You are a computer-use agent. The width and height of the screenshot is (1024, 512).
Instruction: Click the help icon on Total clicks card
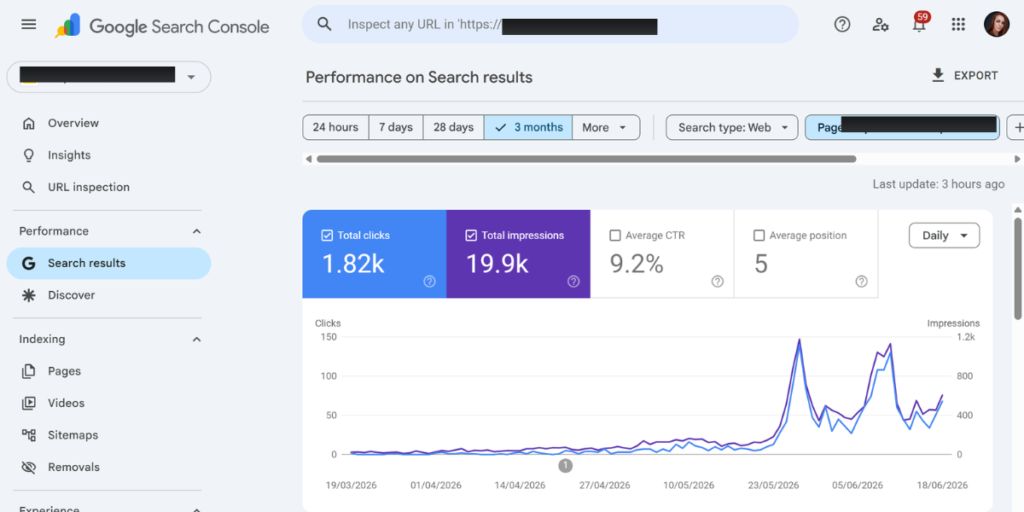point(429,281)
